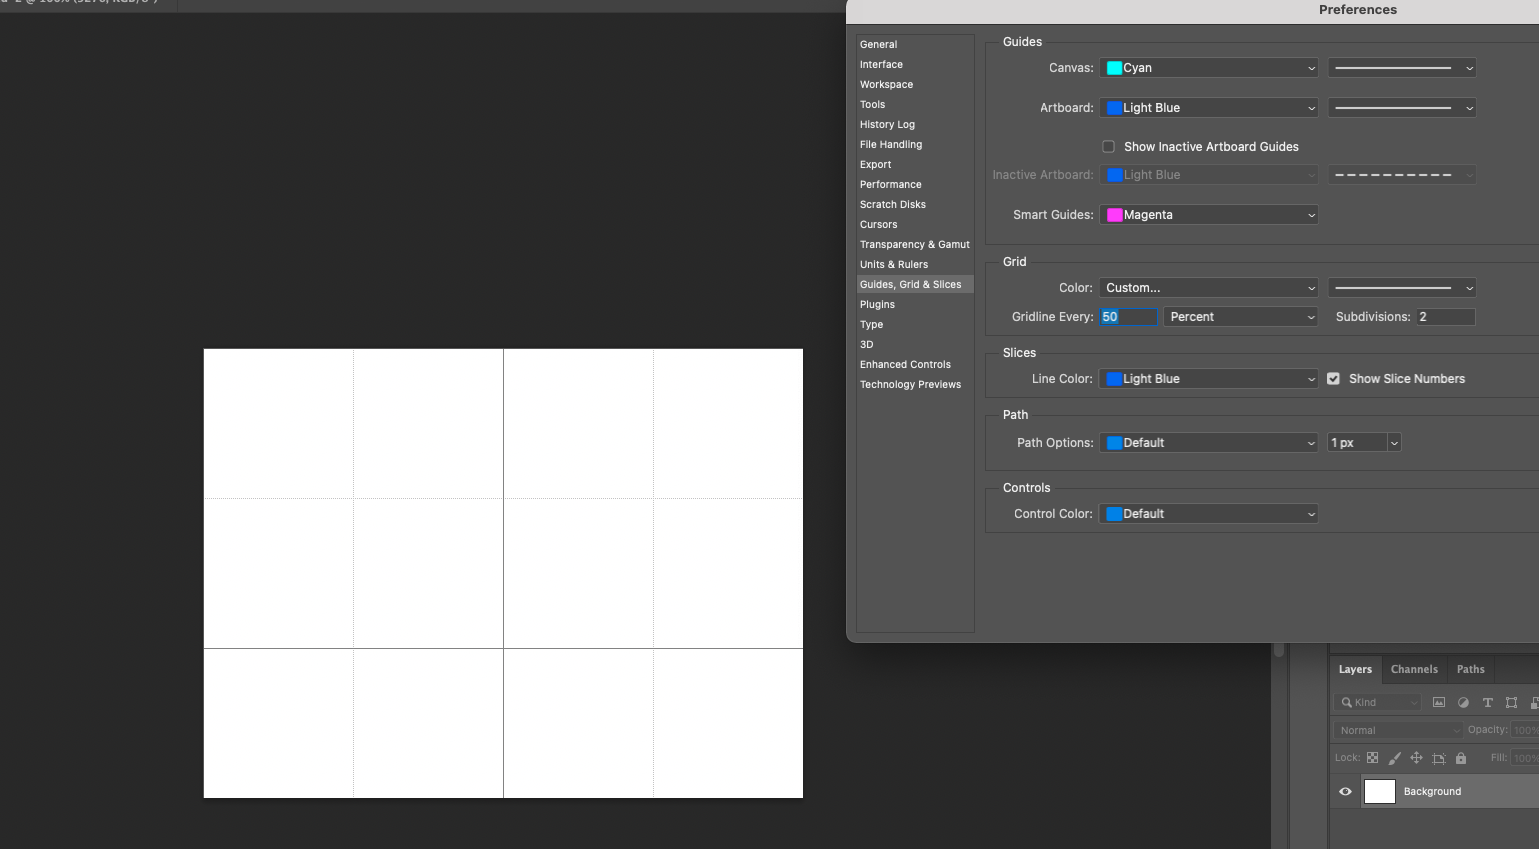This screenshot has width=1539, height=849.
Task: Open the Paths tab
Action: [1470, 669]
